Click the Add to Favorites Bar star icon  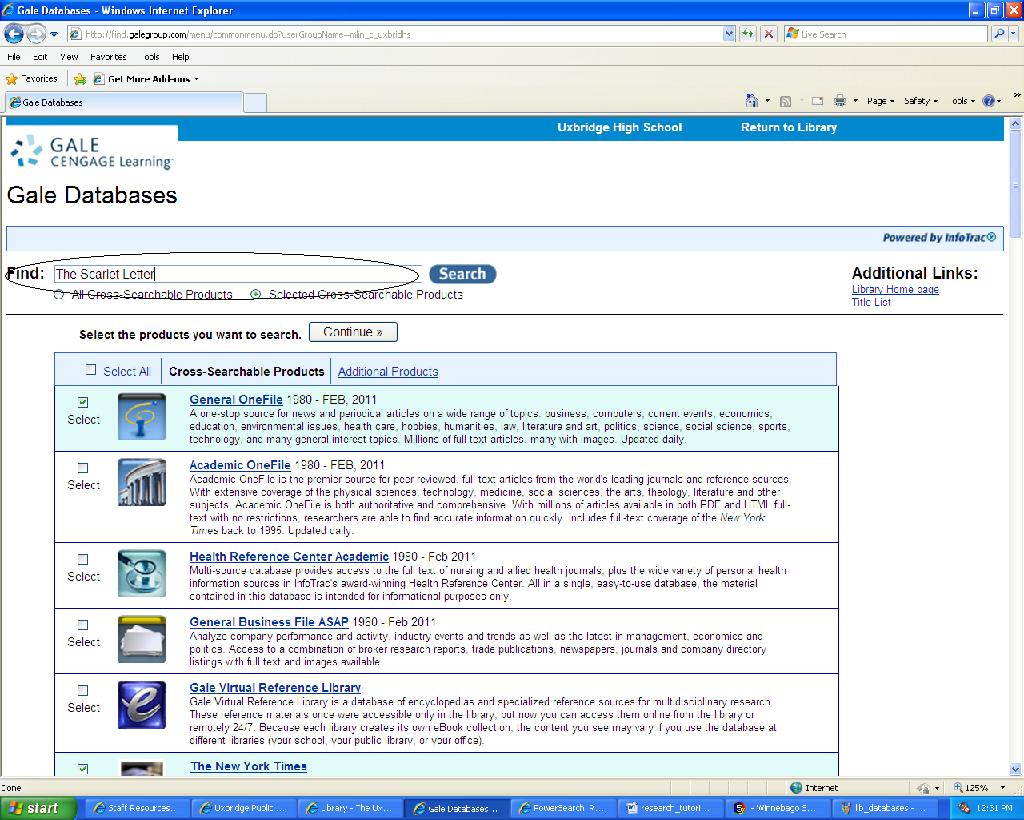click(x=80, y=79)
